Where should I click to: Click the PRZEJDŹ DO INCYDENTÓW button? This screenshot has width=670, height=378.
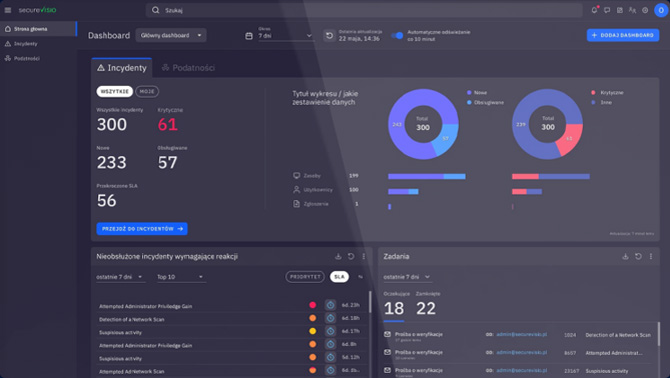142,229
